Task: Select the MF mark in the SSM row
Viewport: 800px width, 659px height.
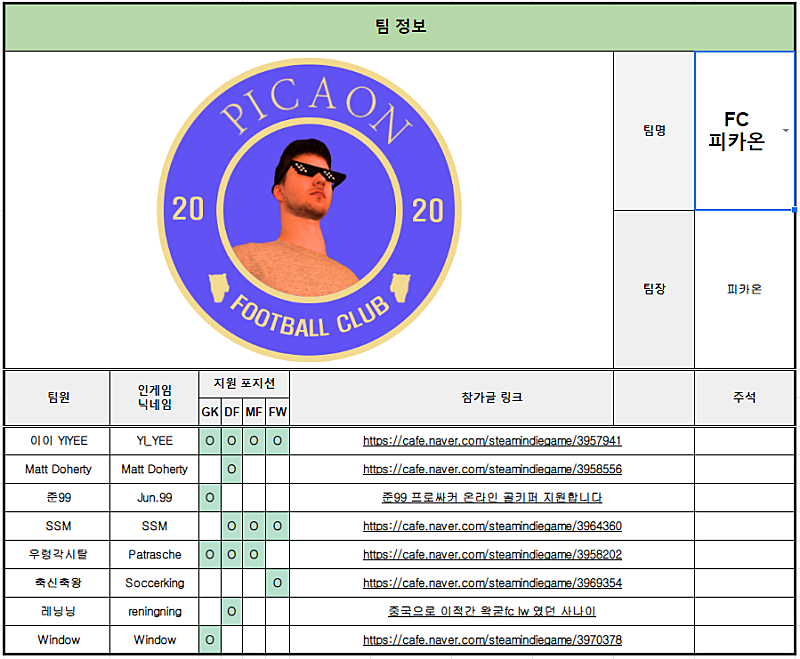Action: pyautogui.click(x=254, y=526)
